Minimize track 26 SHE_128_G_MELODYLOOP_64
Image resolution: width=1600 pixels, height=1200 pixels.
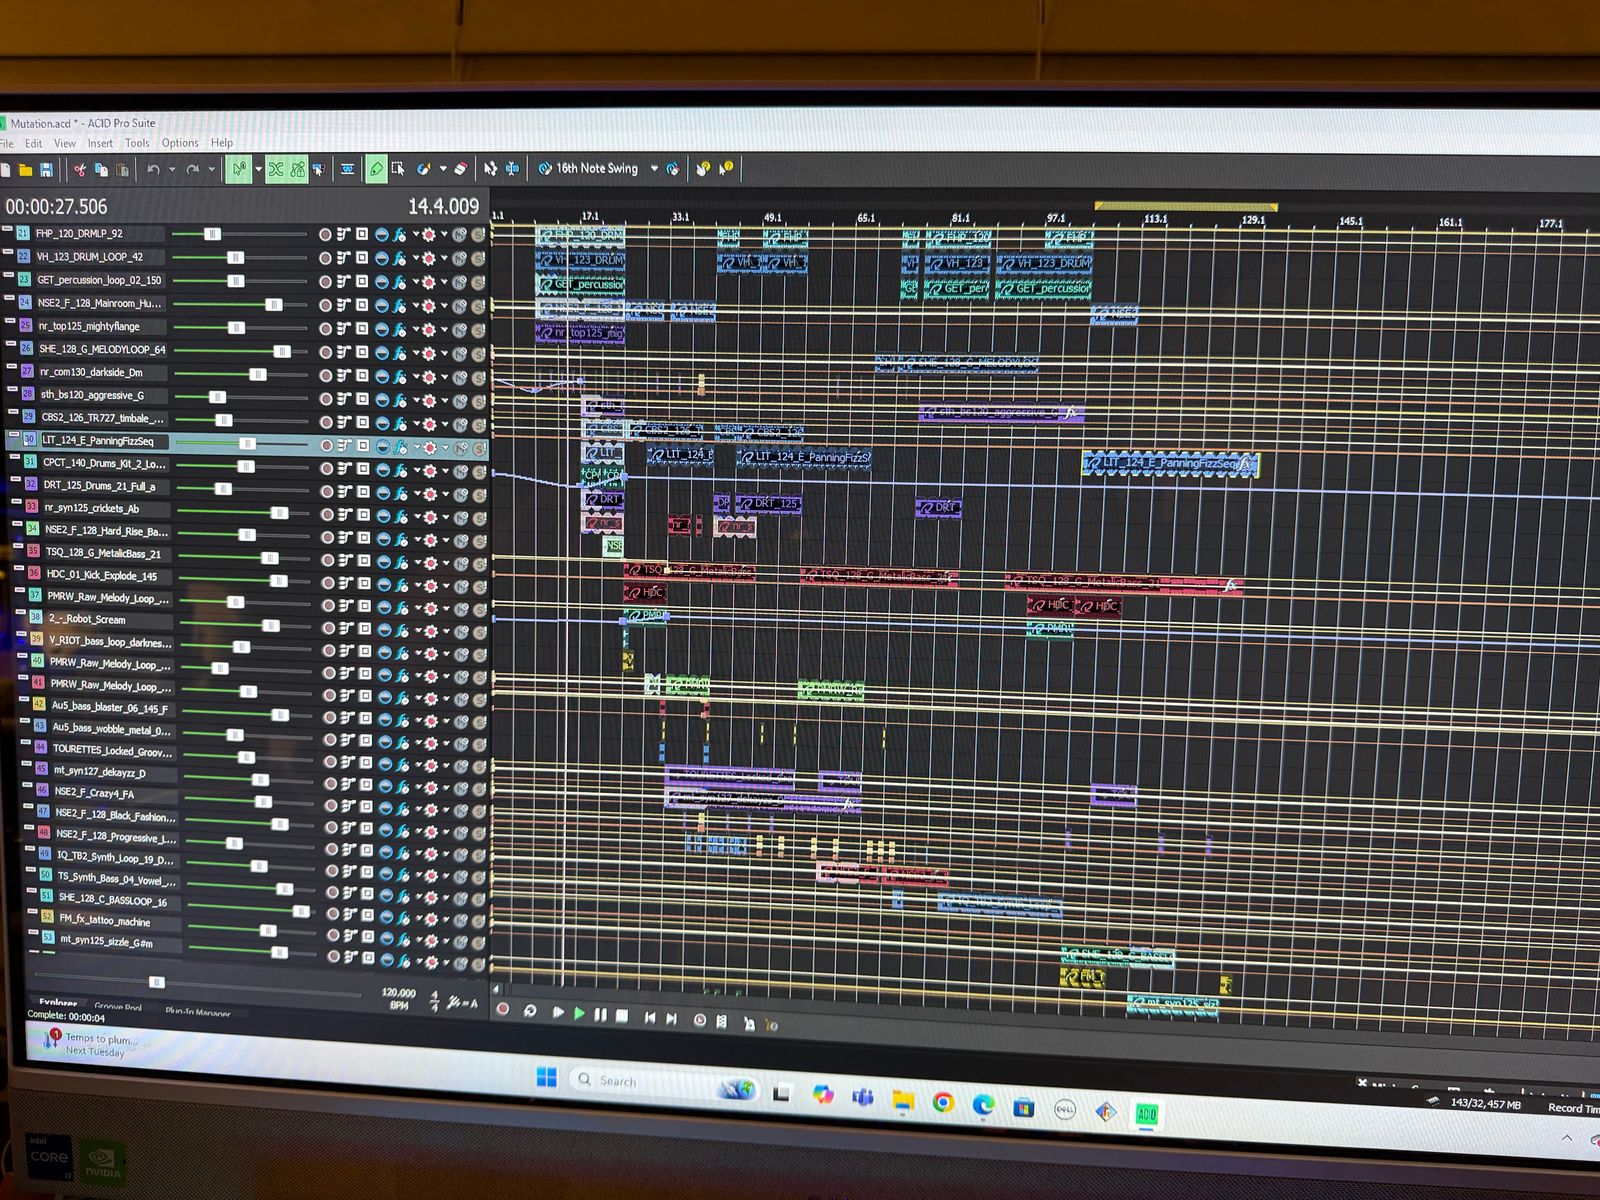point(11,346)
